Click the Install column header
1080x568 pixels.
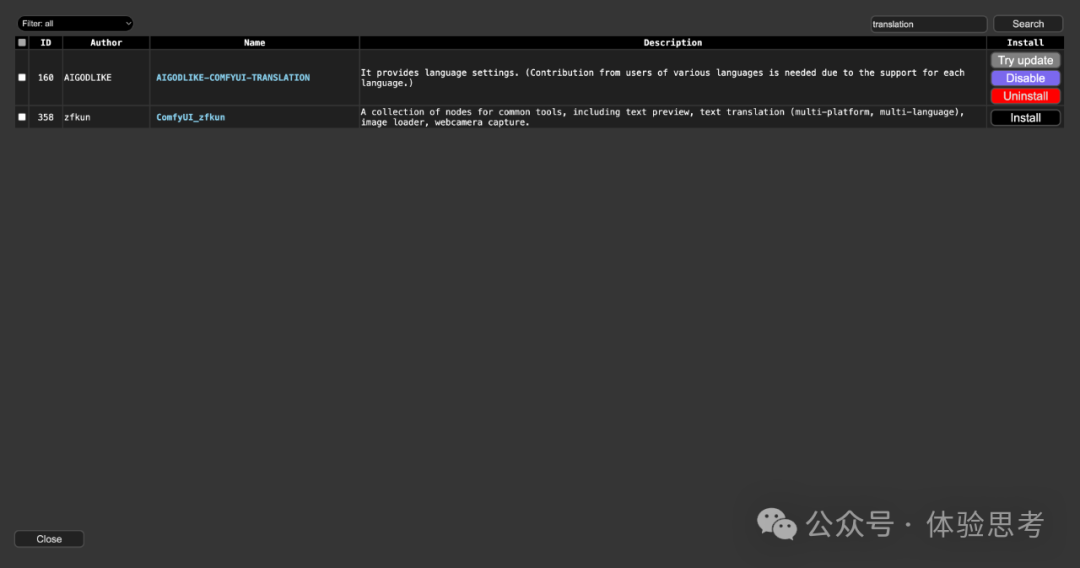coord(1025,43)
